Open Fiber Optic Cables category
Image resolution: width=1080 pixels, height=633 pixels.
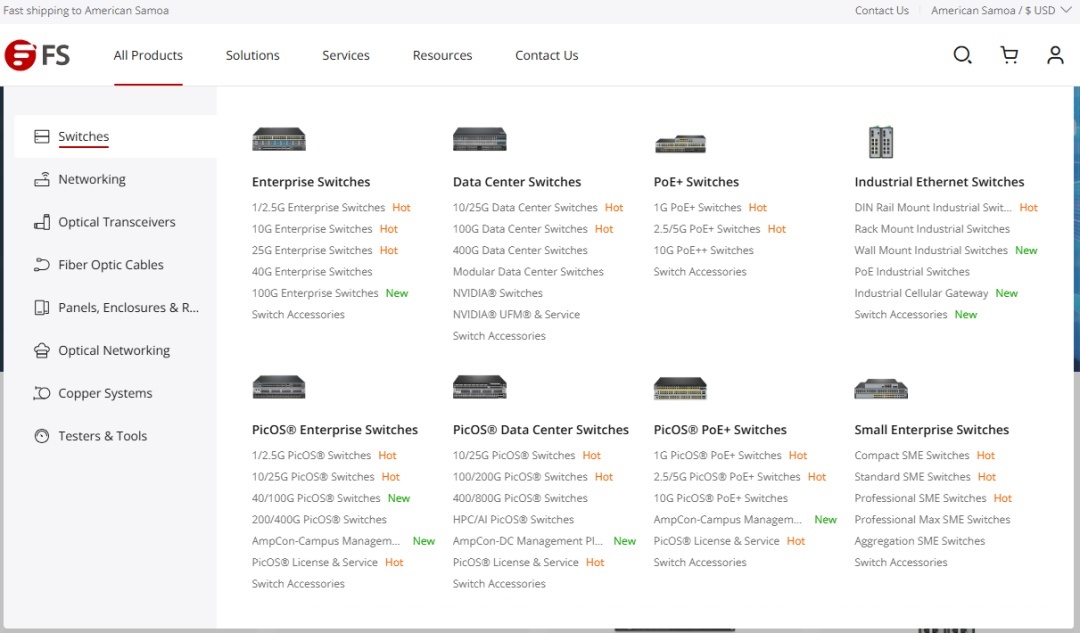pyautogui.click(x=110, y=265)
